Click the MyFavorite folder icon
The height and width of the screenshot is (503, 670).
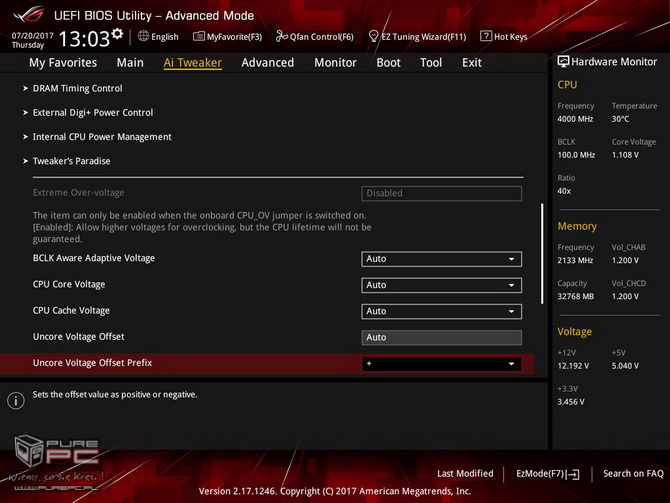pos(199,36)
